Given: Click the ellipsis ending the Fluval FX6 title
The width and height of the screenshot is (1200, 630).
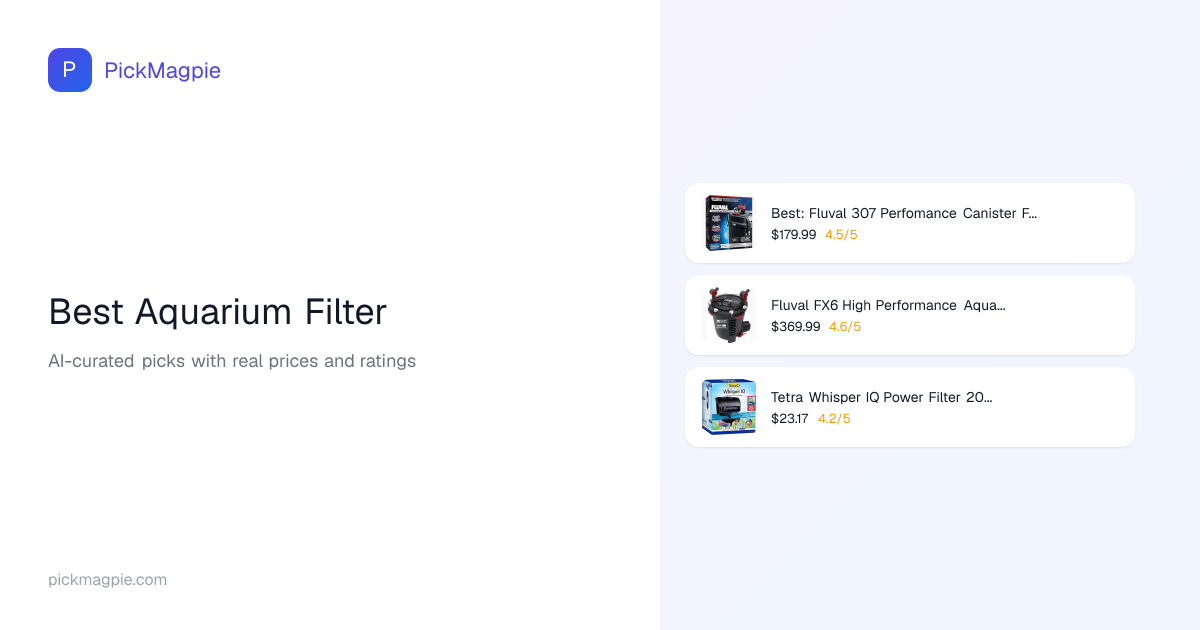Looking at the screenshot, I should click(1001, 306).
